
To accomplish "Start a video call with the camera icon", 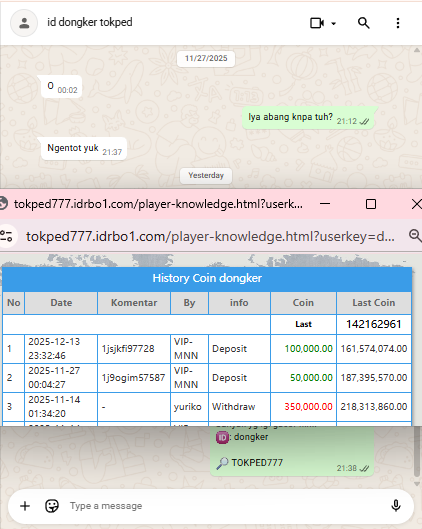I will tap(317, 23).
